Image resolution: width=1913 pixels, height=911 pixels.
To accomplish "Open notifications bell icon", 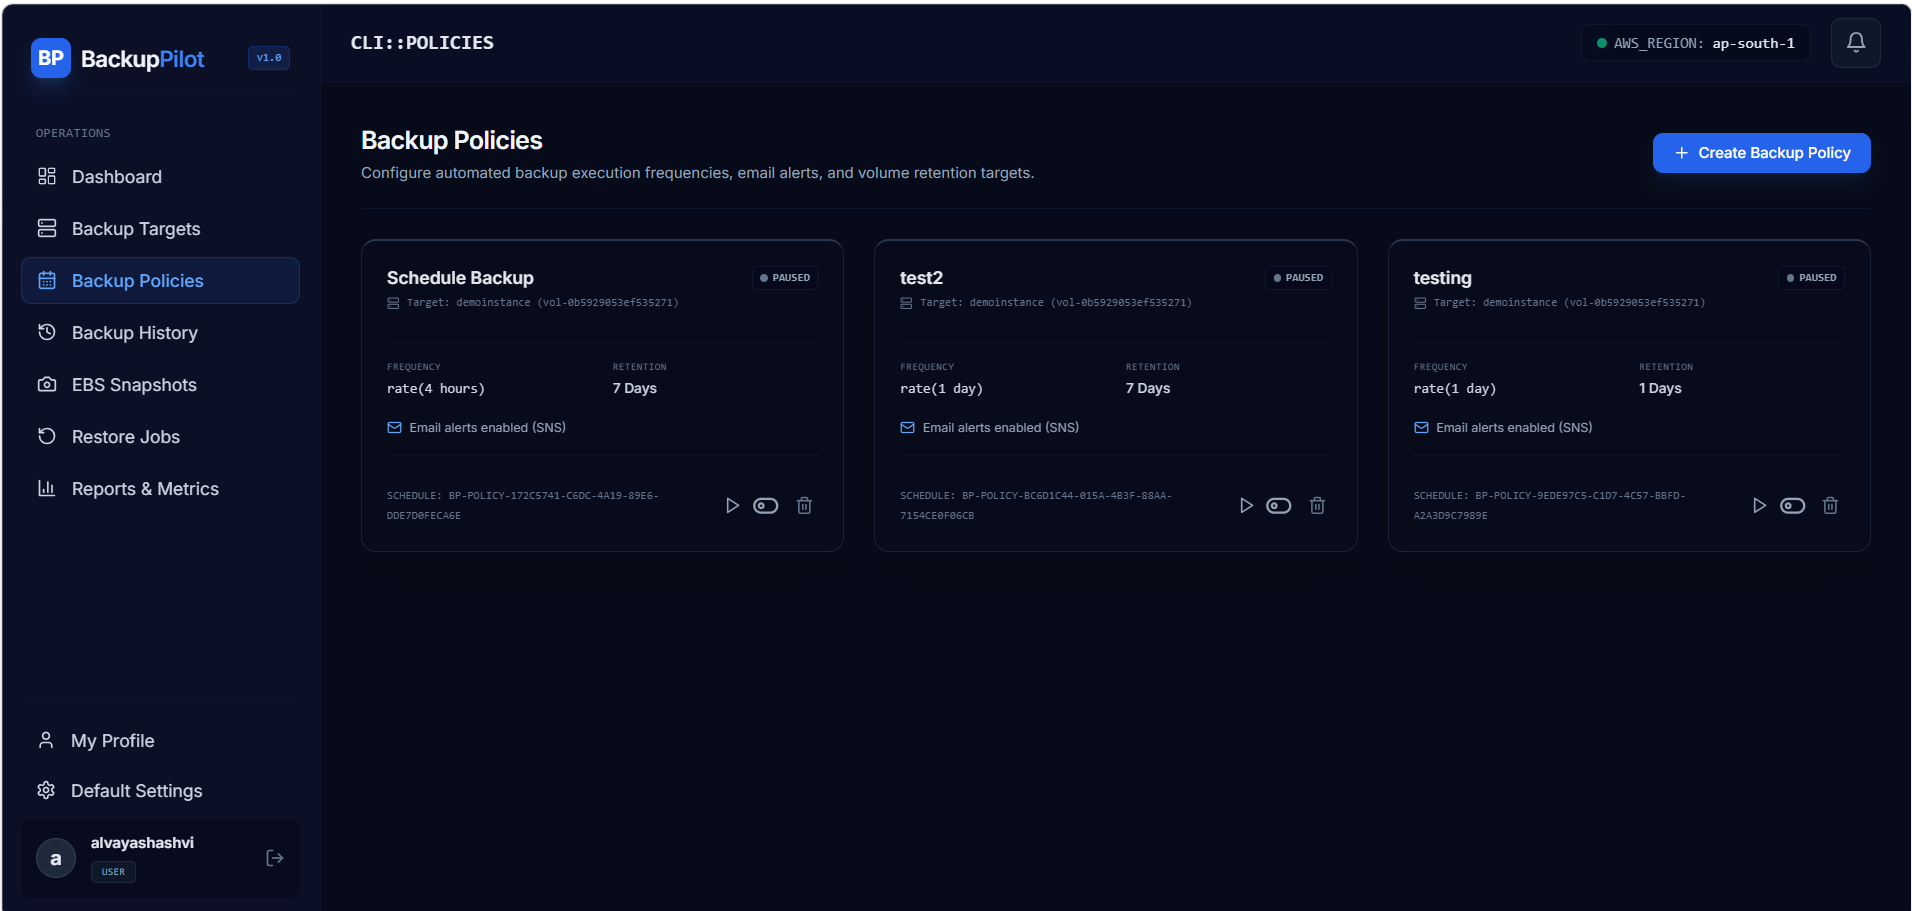I will point(1855,43).
